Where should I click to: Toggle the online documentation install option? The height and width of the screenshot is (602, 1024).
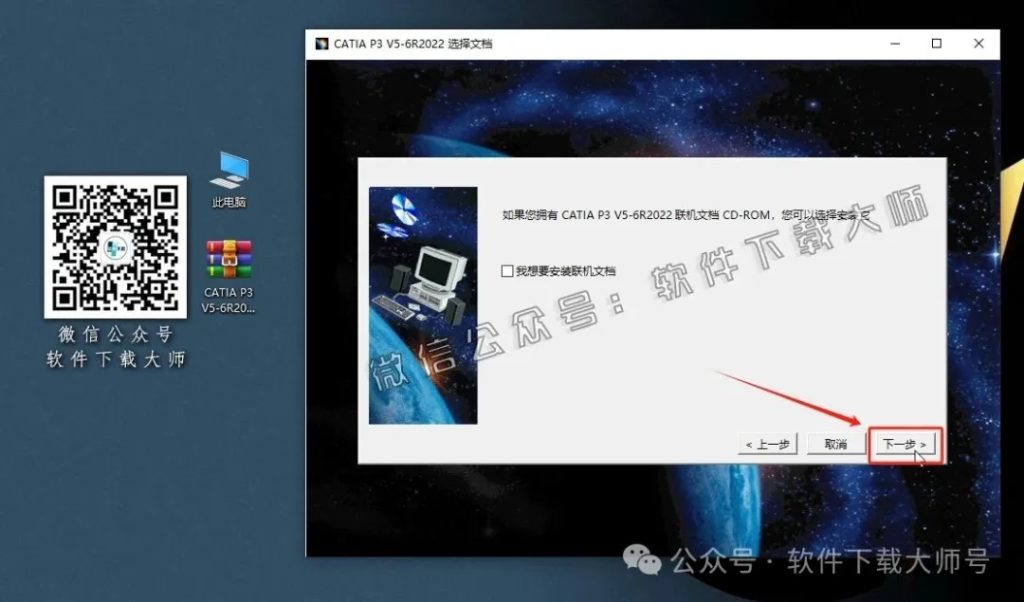click(507, 270)
